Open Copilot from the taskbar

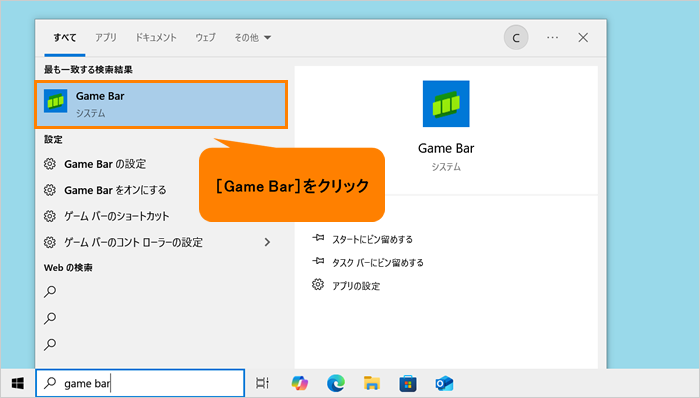300,383
